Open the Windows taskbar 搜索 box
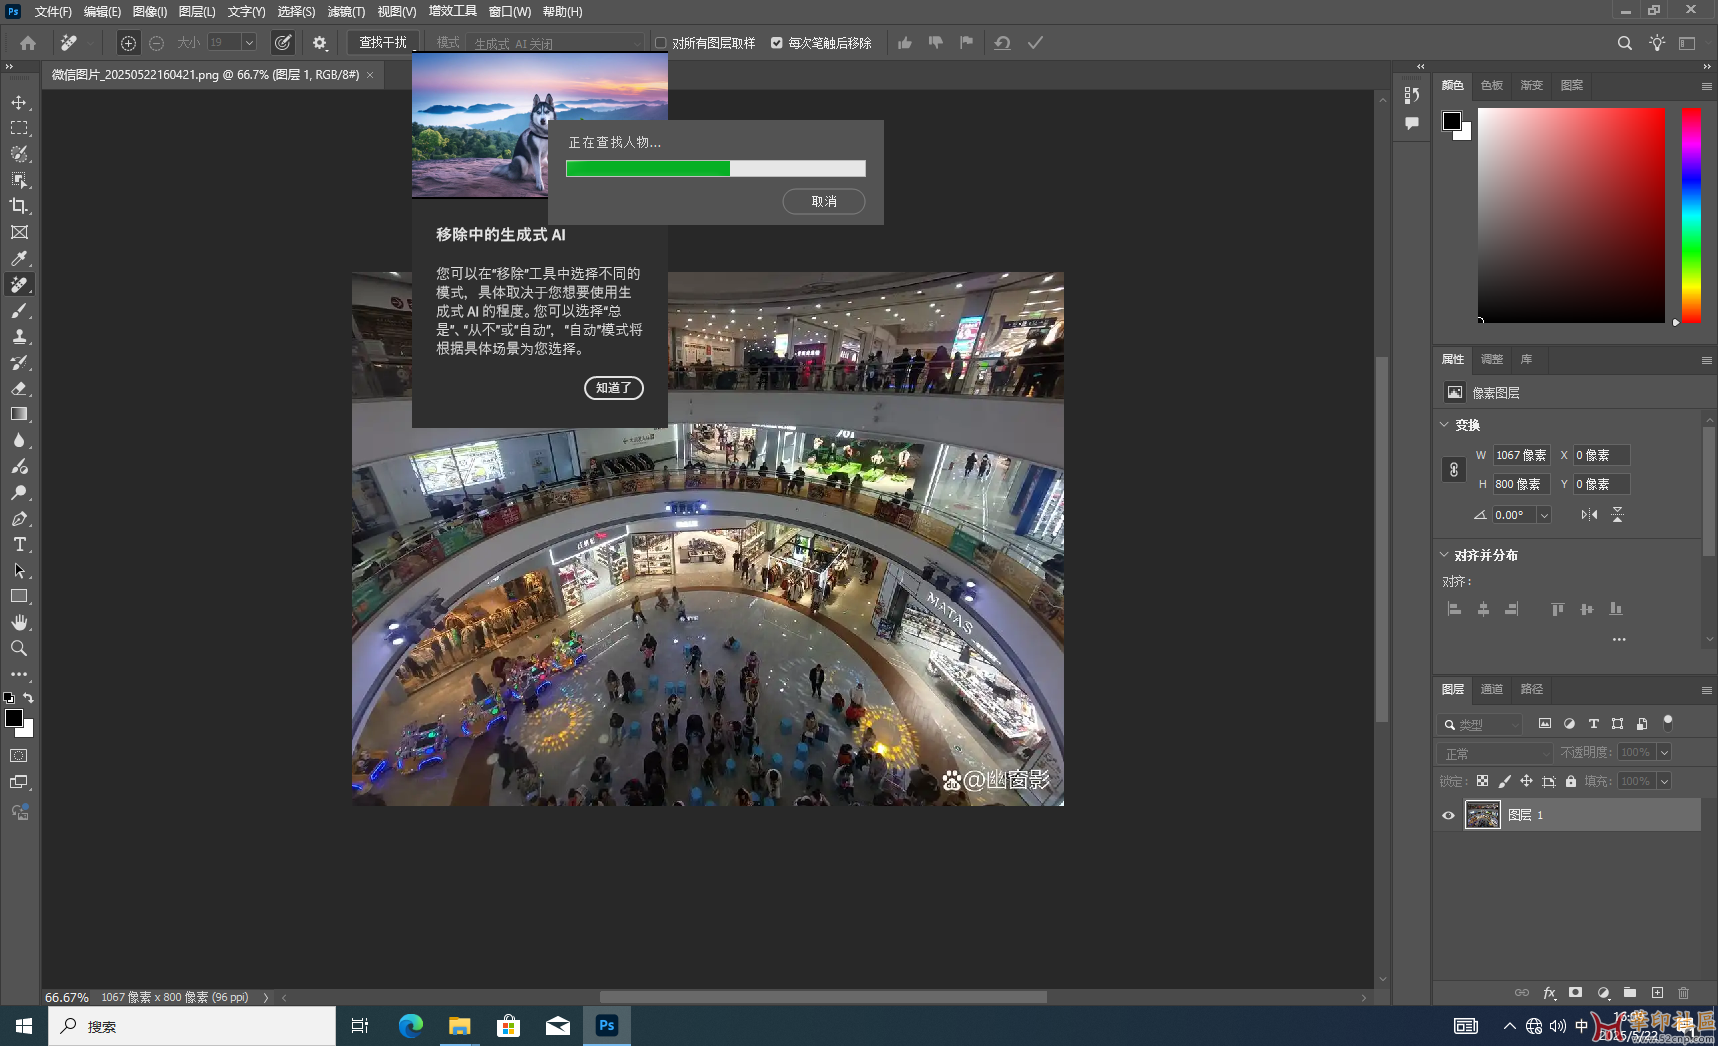This screenshot has width=1718, height=1046. click(192, 1026)
